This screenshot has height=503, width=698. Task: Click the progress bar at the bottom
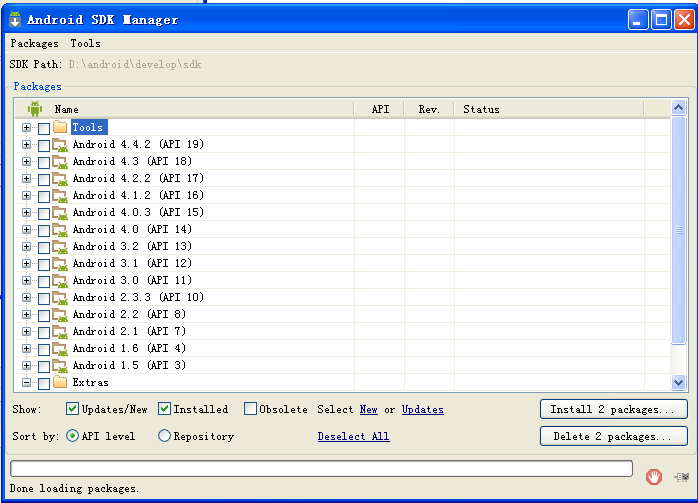(x=321, y=468)
